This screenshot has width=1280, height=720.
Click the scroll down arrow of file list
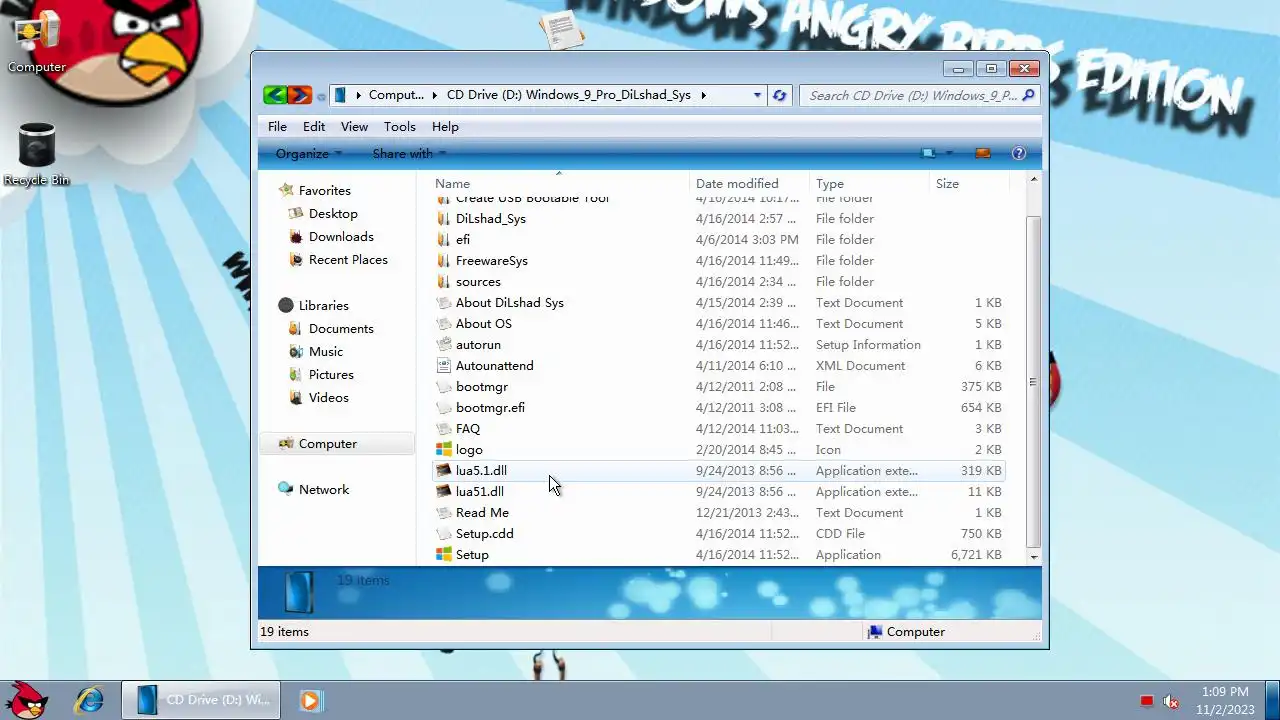coord(1034,557)
